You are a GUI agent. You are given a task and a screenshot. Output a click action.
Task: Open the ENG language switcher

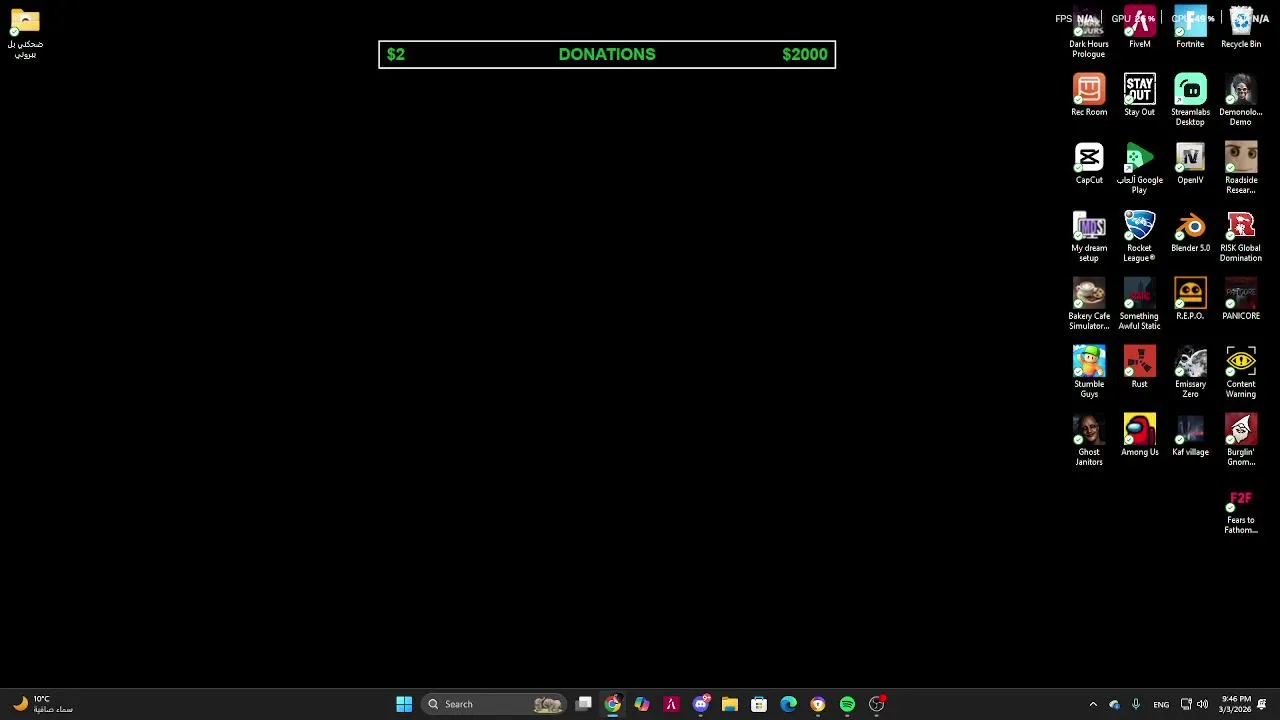point(1161,704)
